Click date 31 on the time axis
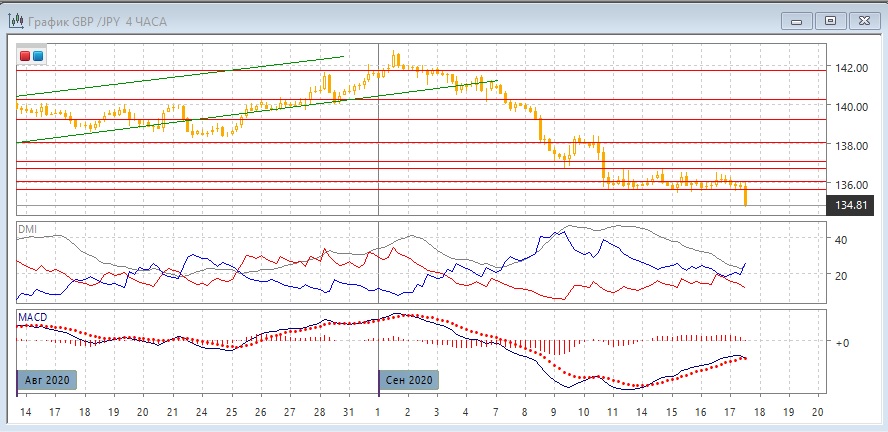This screenshot has height=432, width=888. [x=348, y=412]
